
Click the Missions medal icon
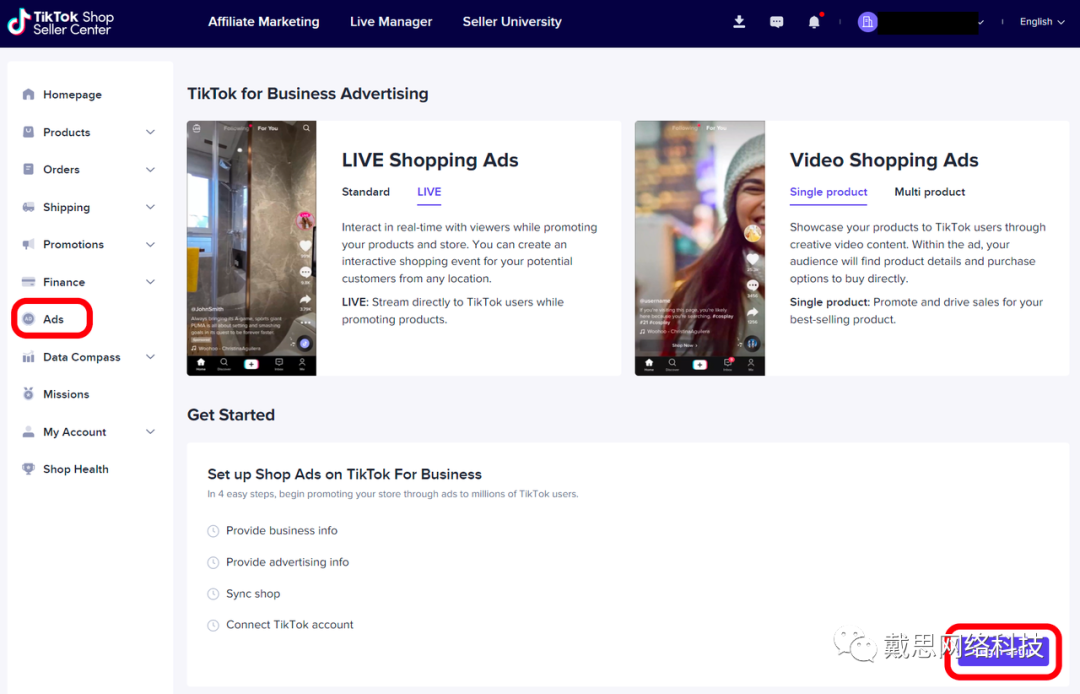(28, 394)
